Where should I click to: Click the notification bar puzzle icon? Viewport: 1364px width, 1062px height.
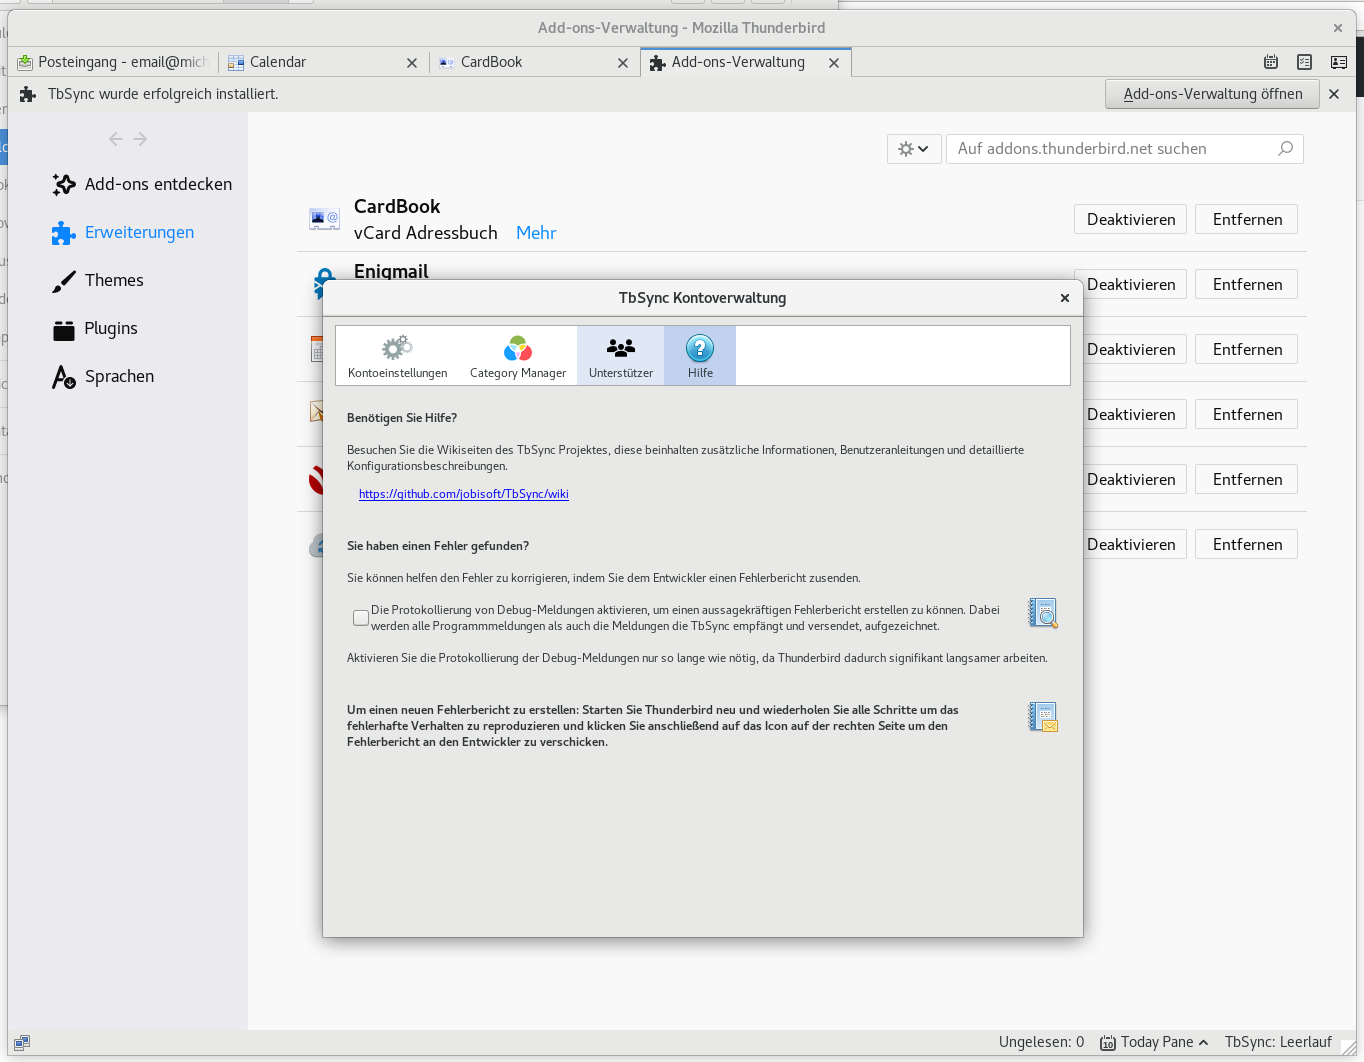click(28, 94)
